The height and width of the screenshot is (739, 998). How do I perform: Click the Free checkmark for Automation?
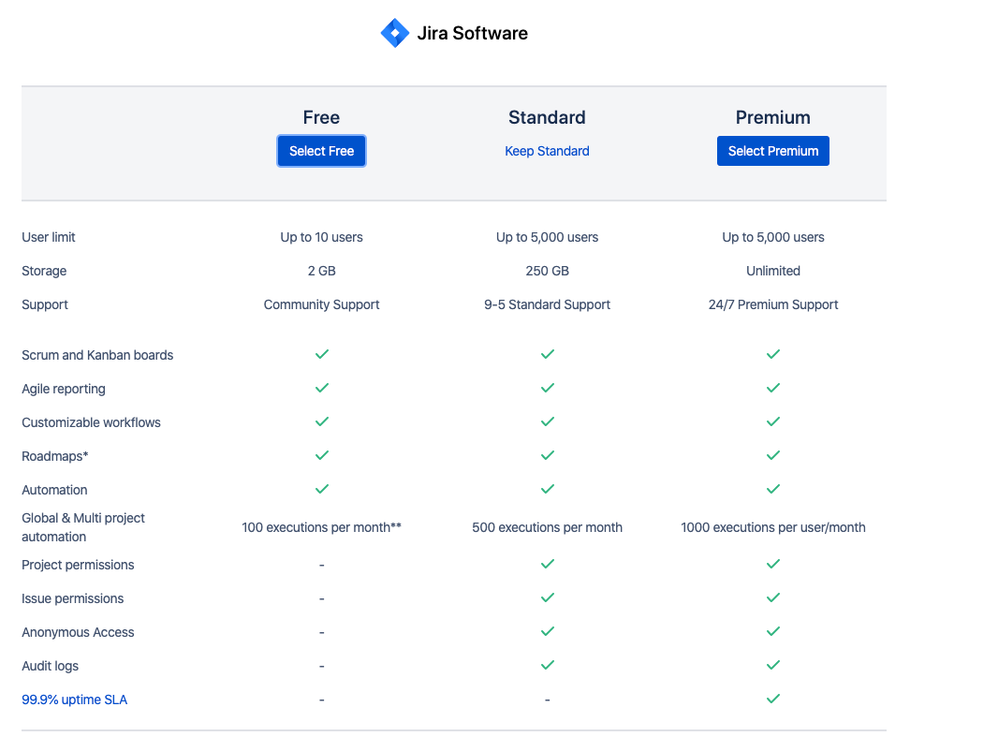pyautogui.click(x=322, y=489)
